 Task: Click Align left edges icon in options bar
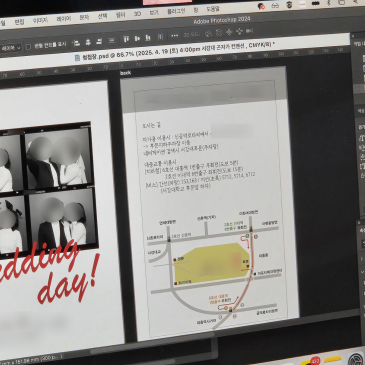(77, 43)
